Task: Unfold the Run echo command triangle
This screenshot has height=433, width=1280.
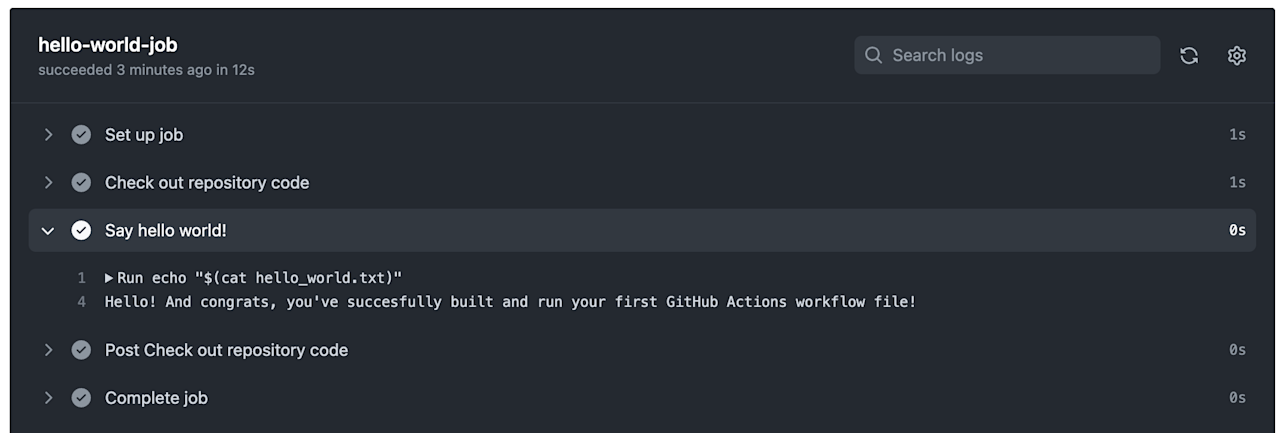Action: click(109, 278)
